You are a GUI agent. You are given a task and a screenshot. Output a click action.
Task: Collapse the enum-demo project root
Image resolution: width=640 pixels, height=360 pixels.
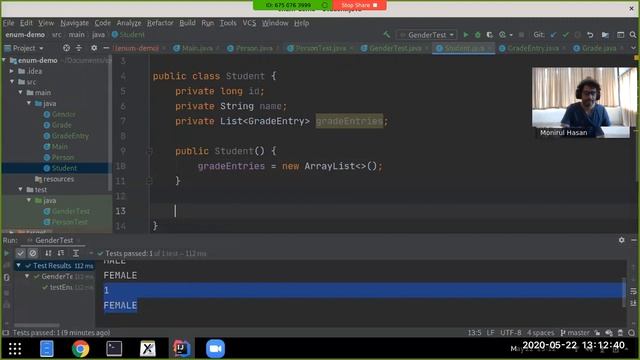point(4,60)
